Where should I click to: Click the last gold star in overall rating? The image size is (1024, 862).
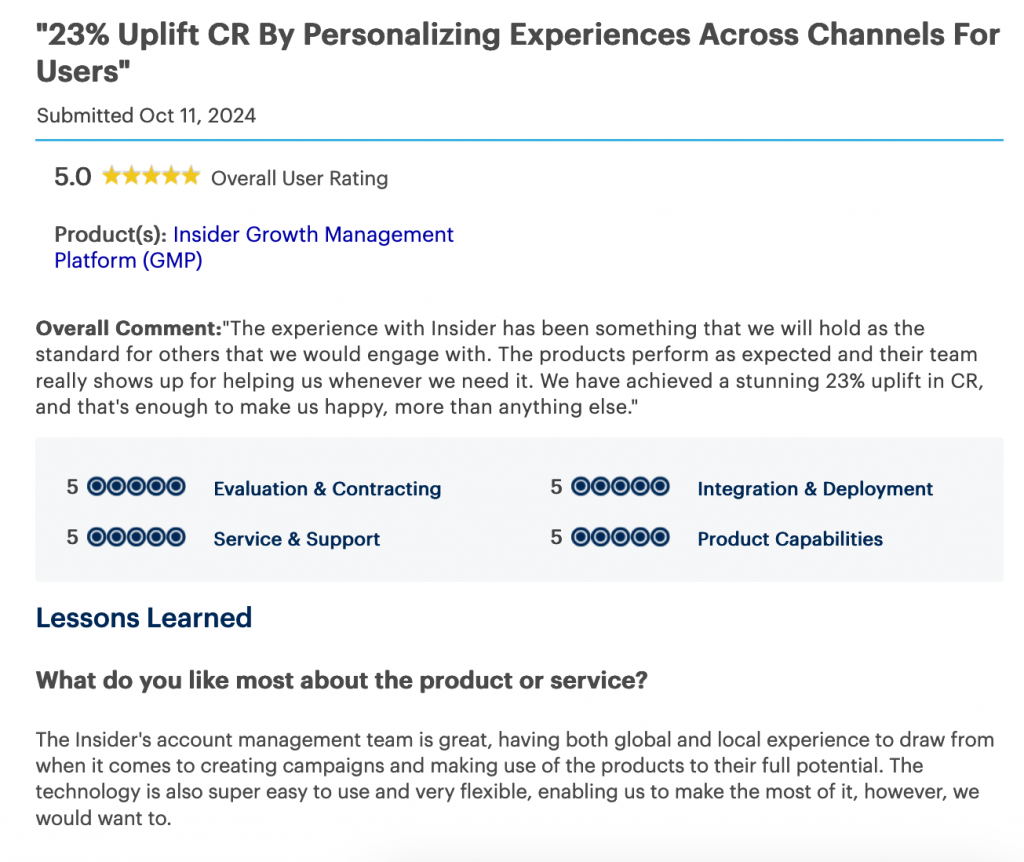point(191,177)
